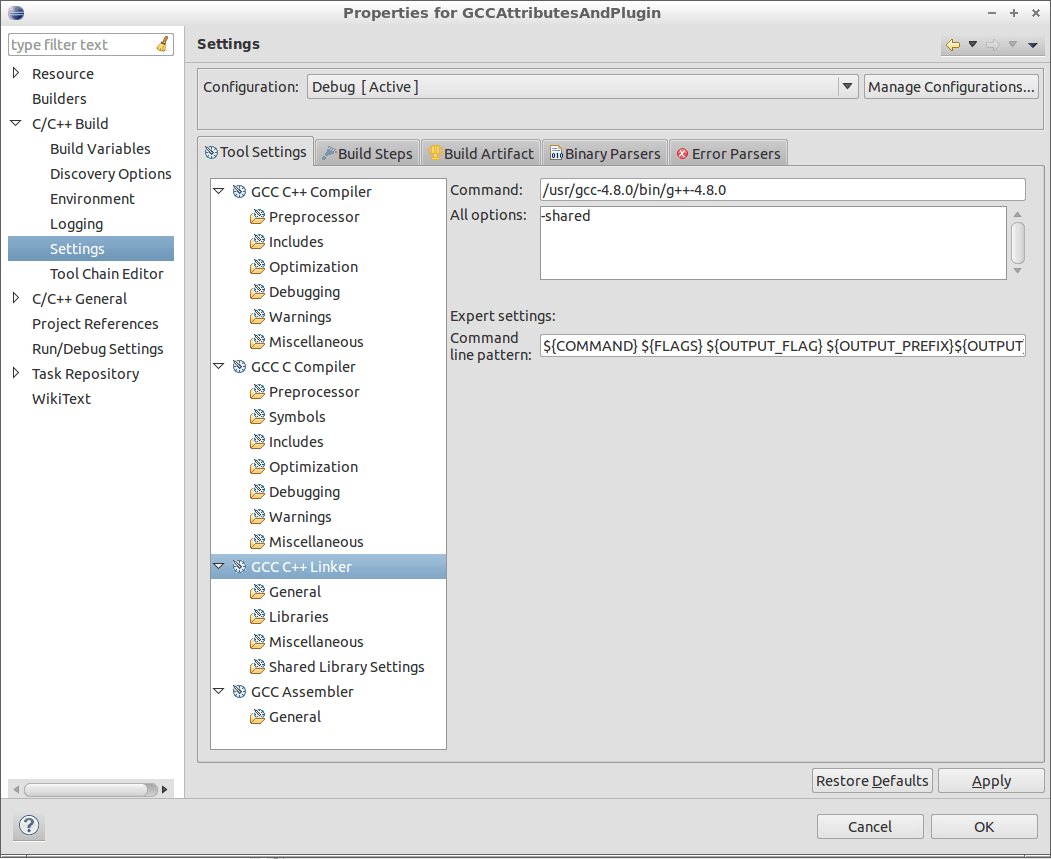
Task: Click the Command input field
Action: click(x=782, y=190)
